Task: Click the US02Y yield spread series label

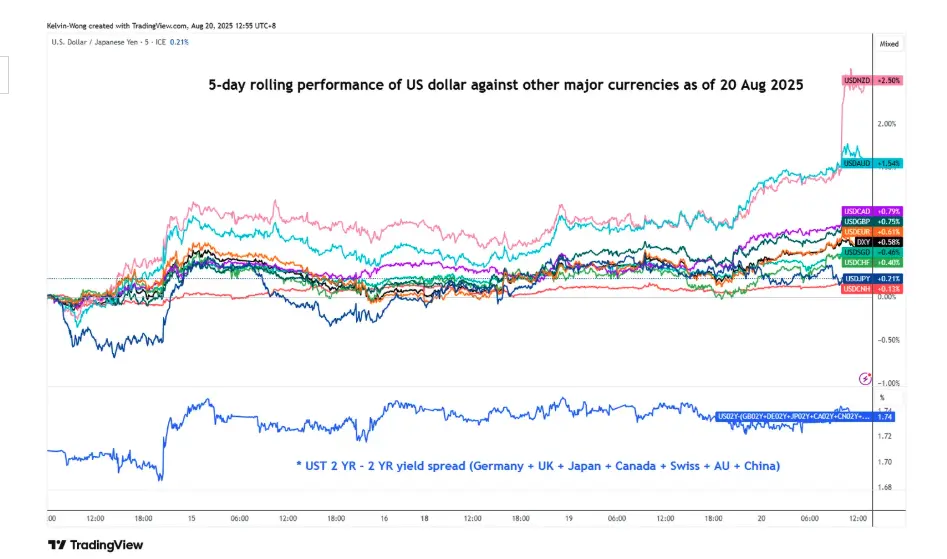Action: [x=793, y=416]
